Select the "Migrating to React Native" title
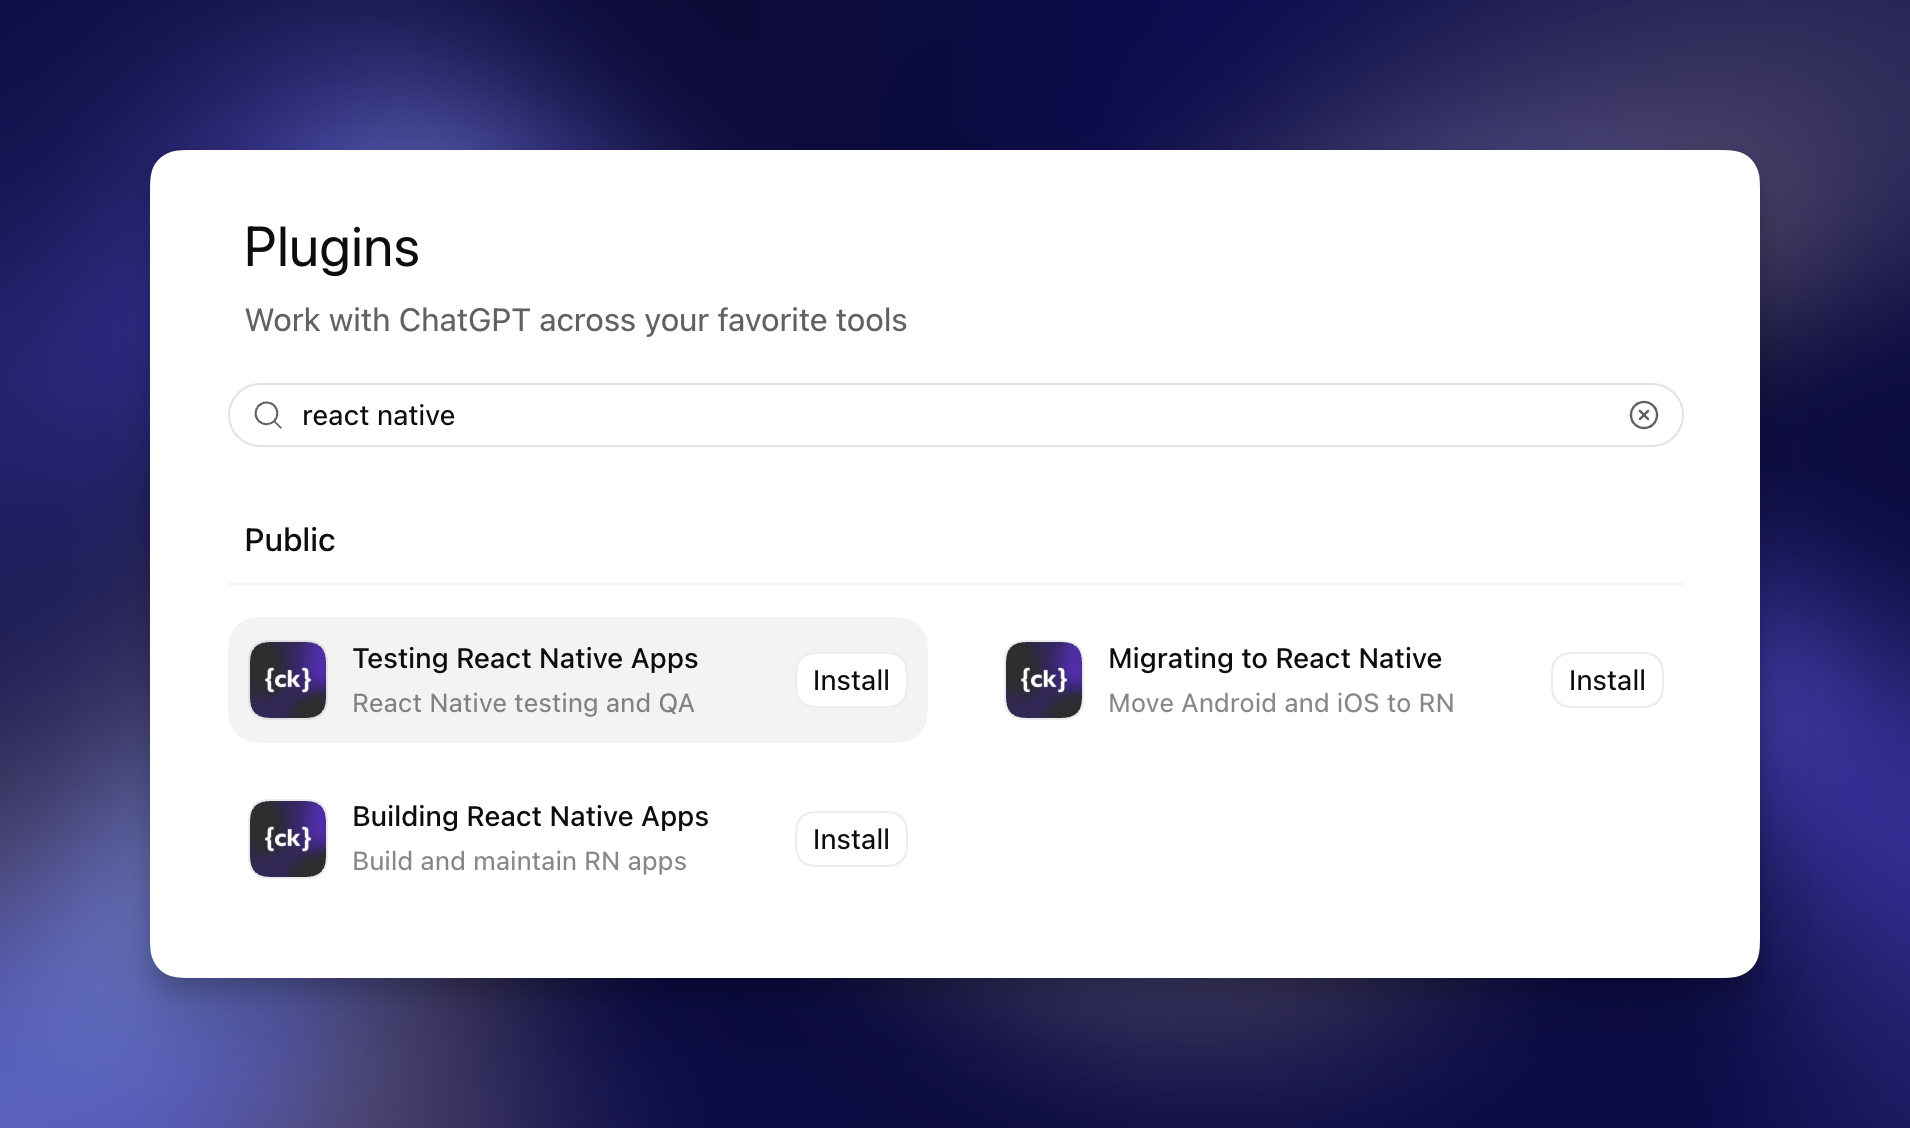Image resolution: width=1910 pixels, height=1128 pixels. point(1275,658)
